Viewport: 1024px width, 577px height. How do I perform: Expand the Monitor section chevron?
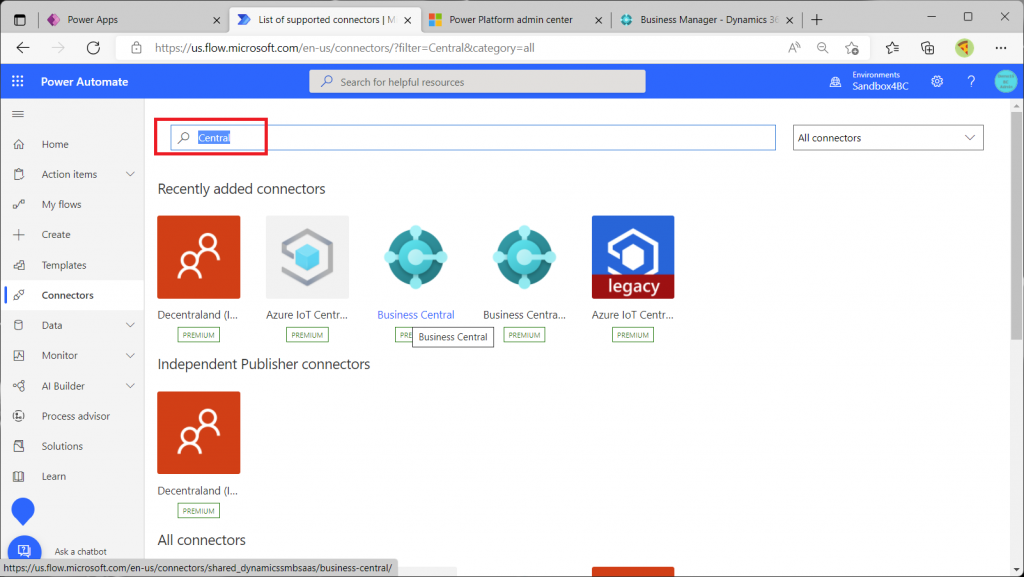pos(130,355)
